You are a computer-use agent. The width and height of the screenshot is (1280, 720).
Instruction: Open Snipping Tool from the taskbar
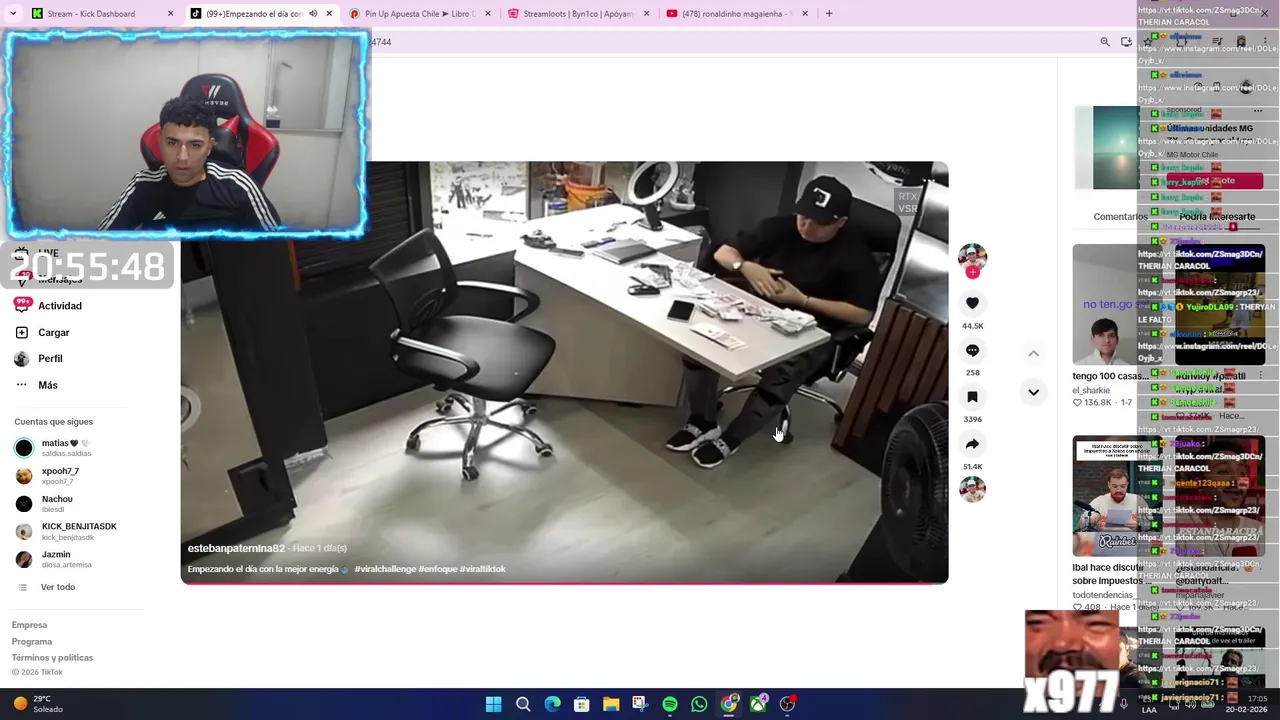click(x=640, y=704)
